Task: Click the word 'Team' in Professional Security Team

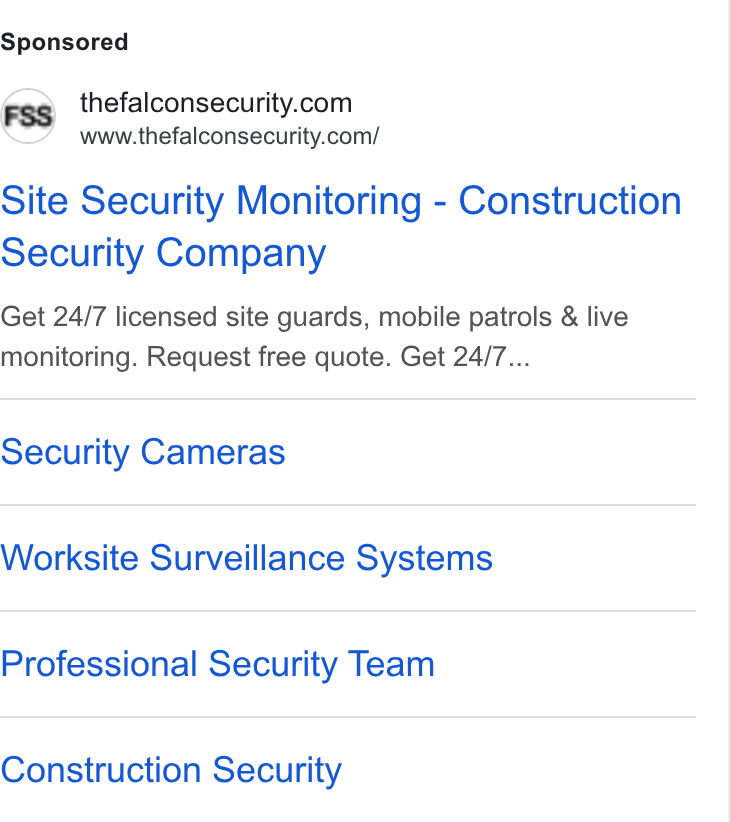Action: coord(391,664)
